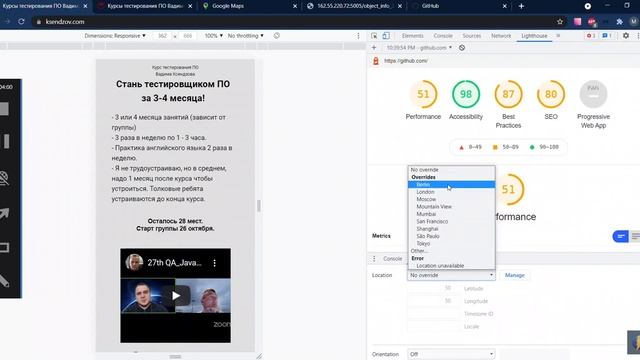The height and width of the screenshot is (360, 640).
Task: Toggle the device toolbar icon in DevTools
Action: point(386,36)
